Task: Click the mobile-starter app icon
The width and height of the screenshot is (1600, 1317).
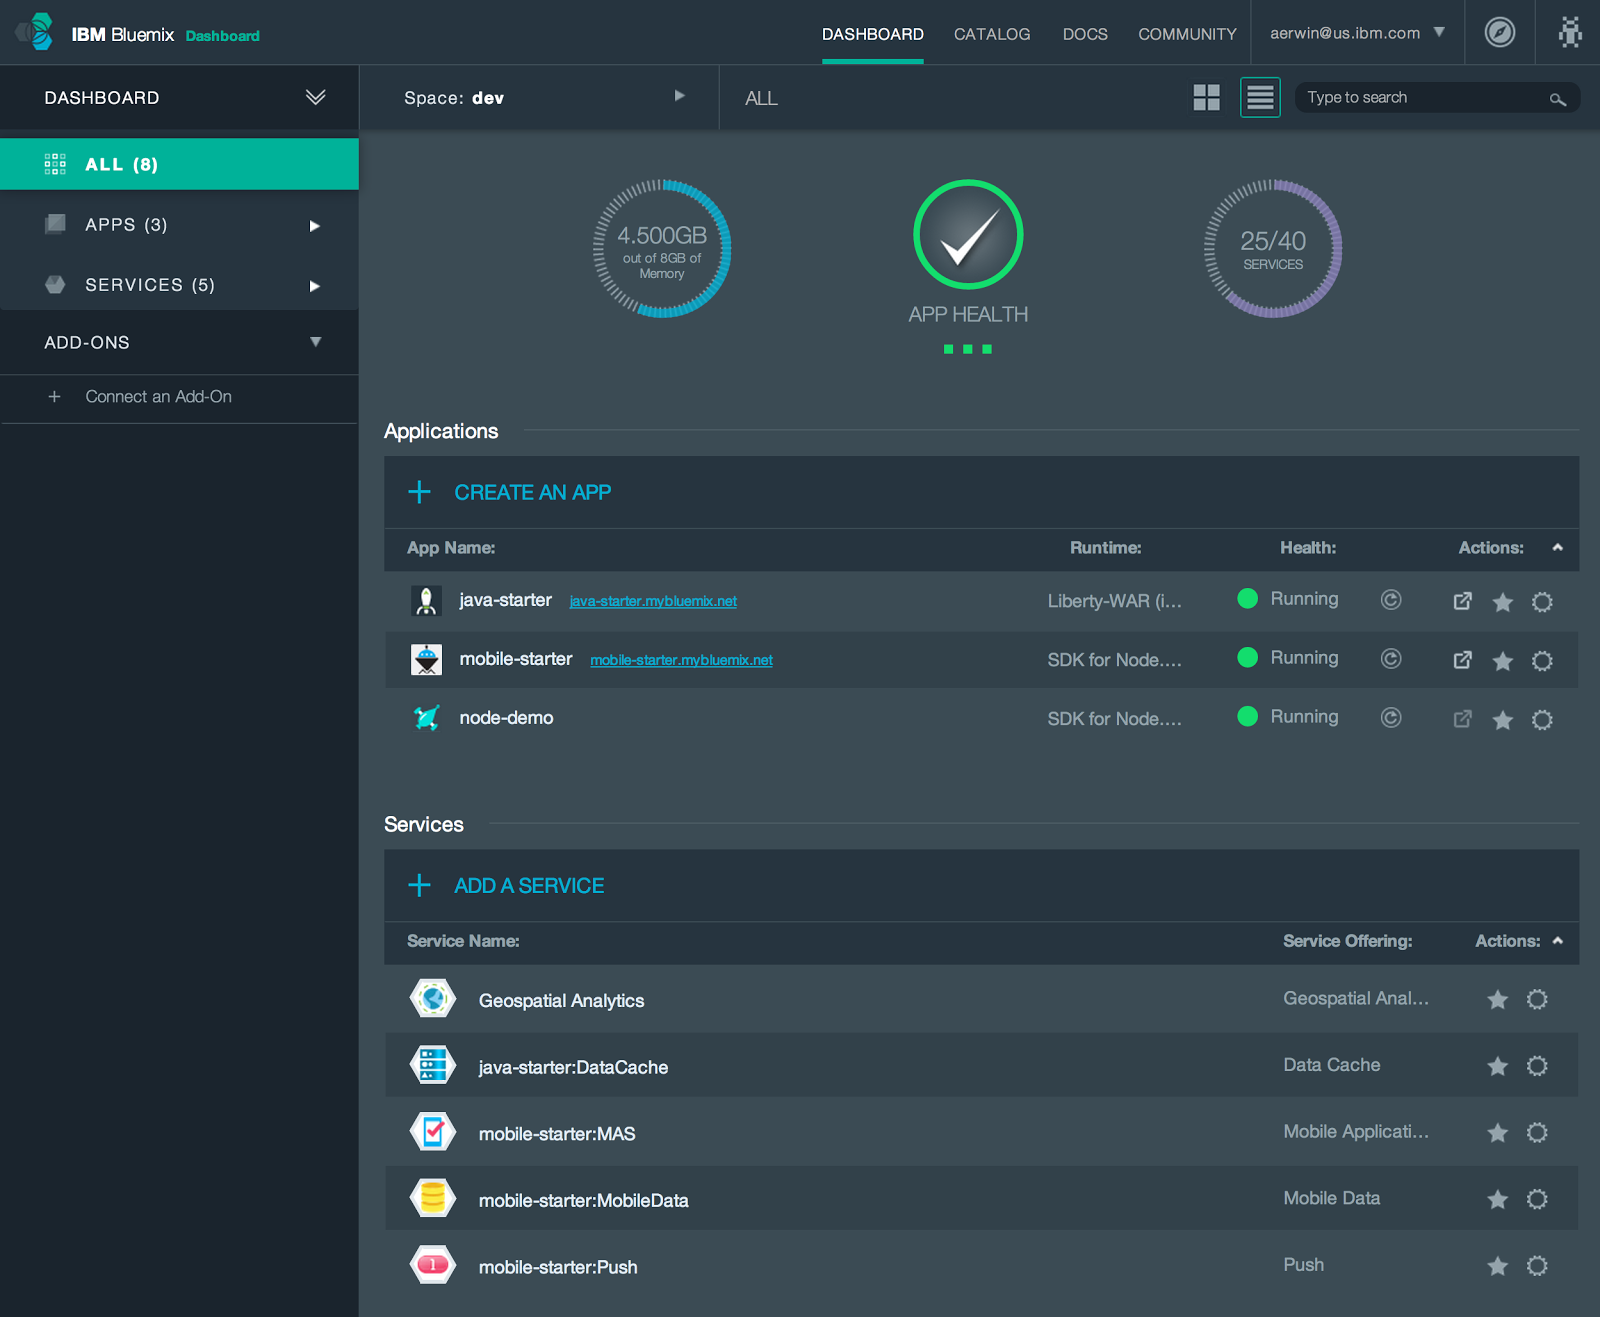Action: [x=426, y=659]
